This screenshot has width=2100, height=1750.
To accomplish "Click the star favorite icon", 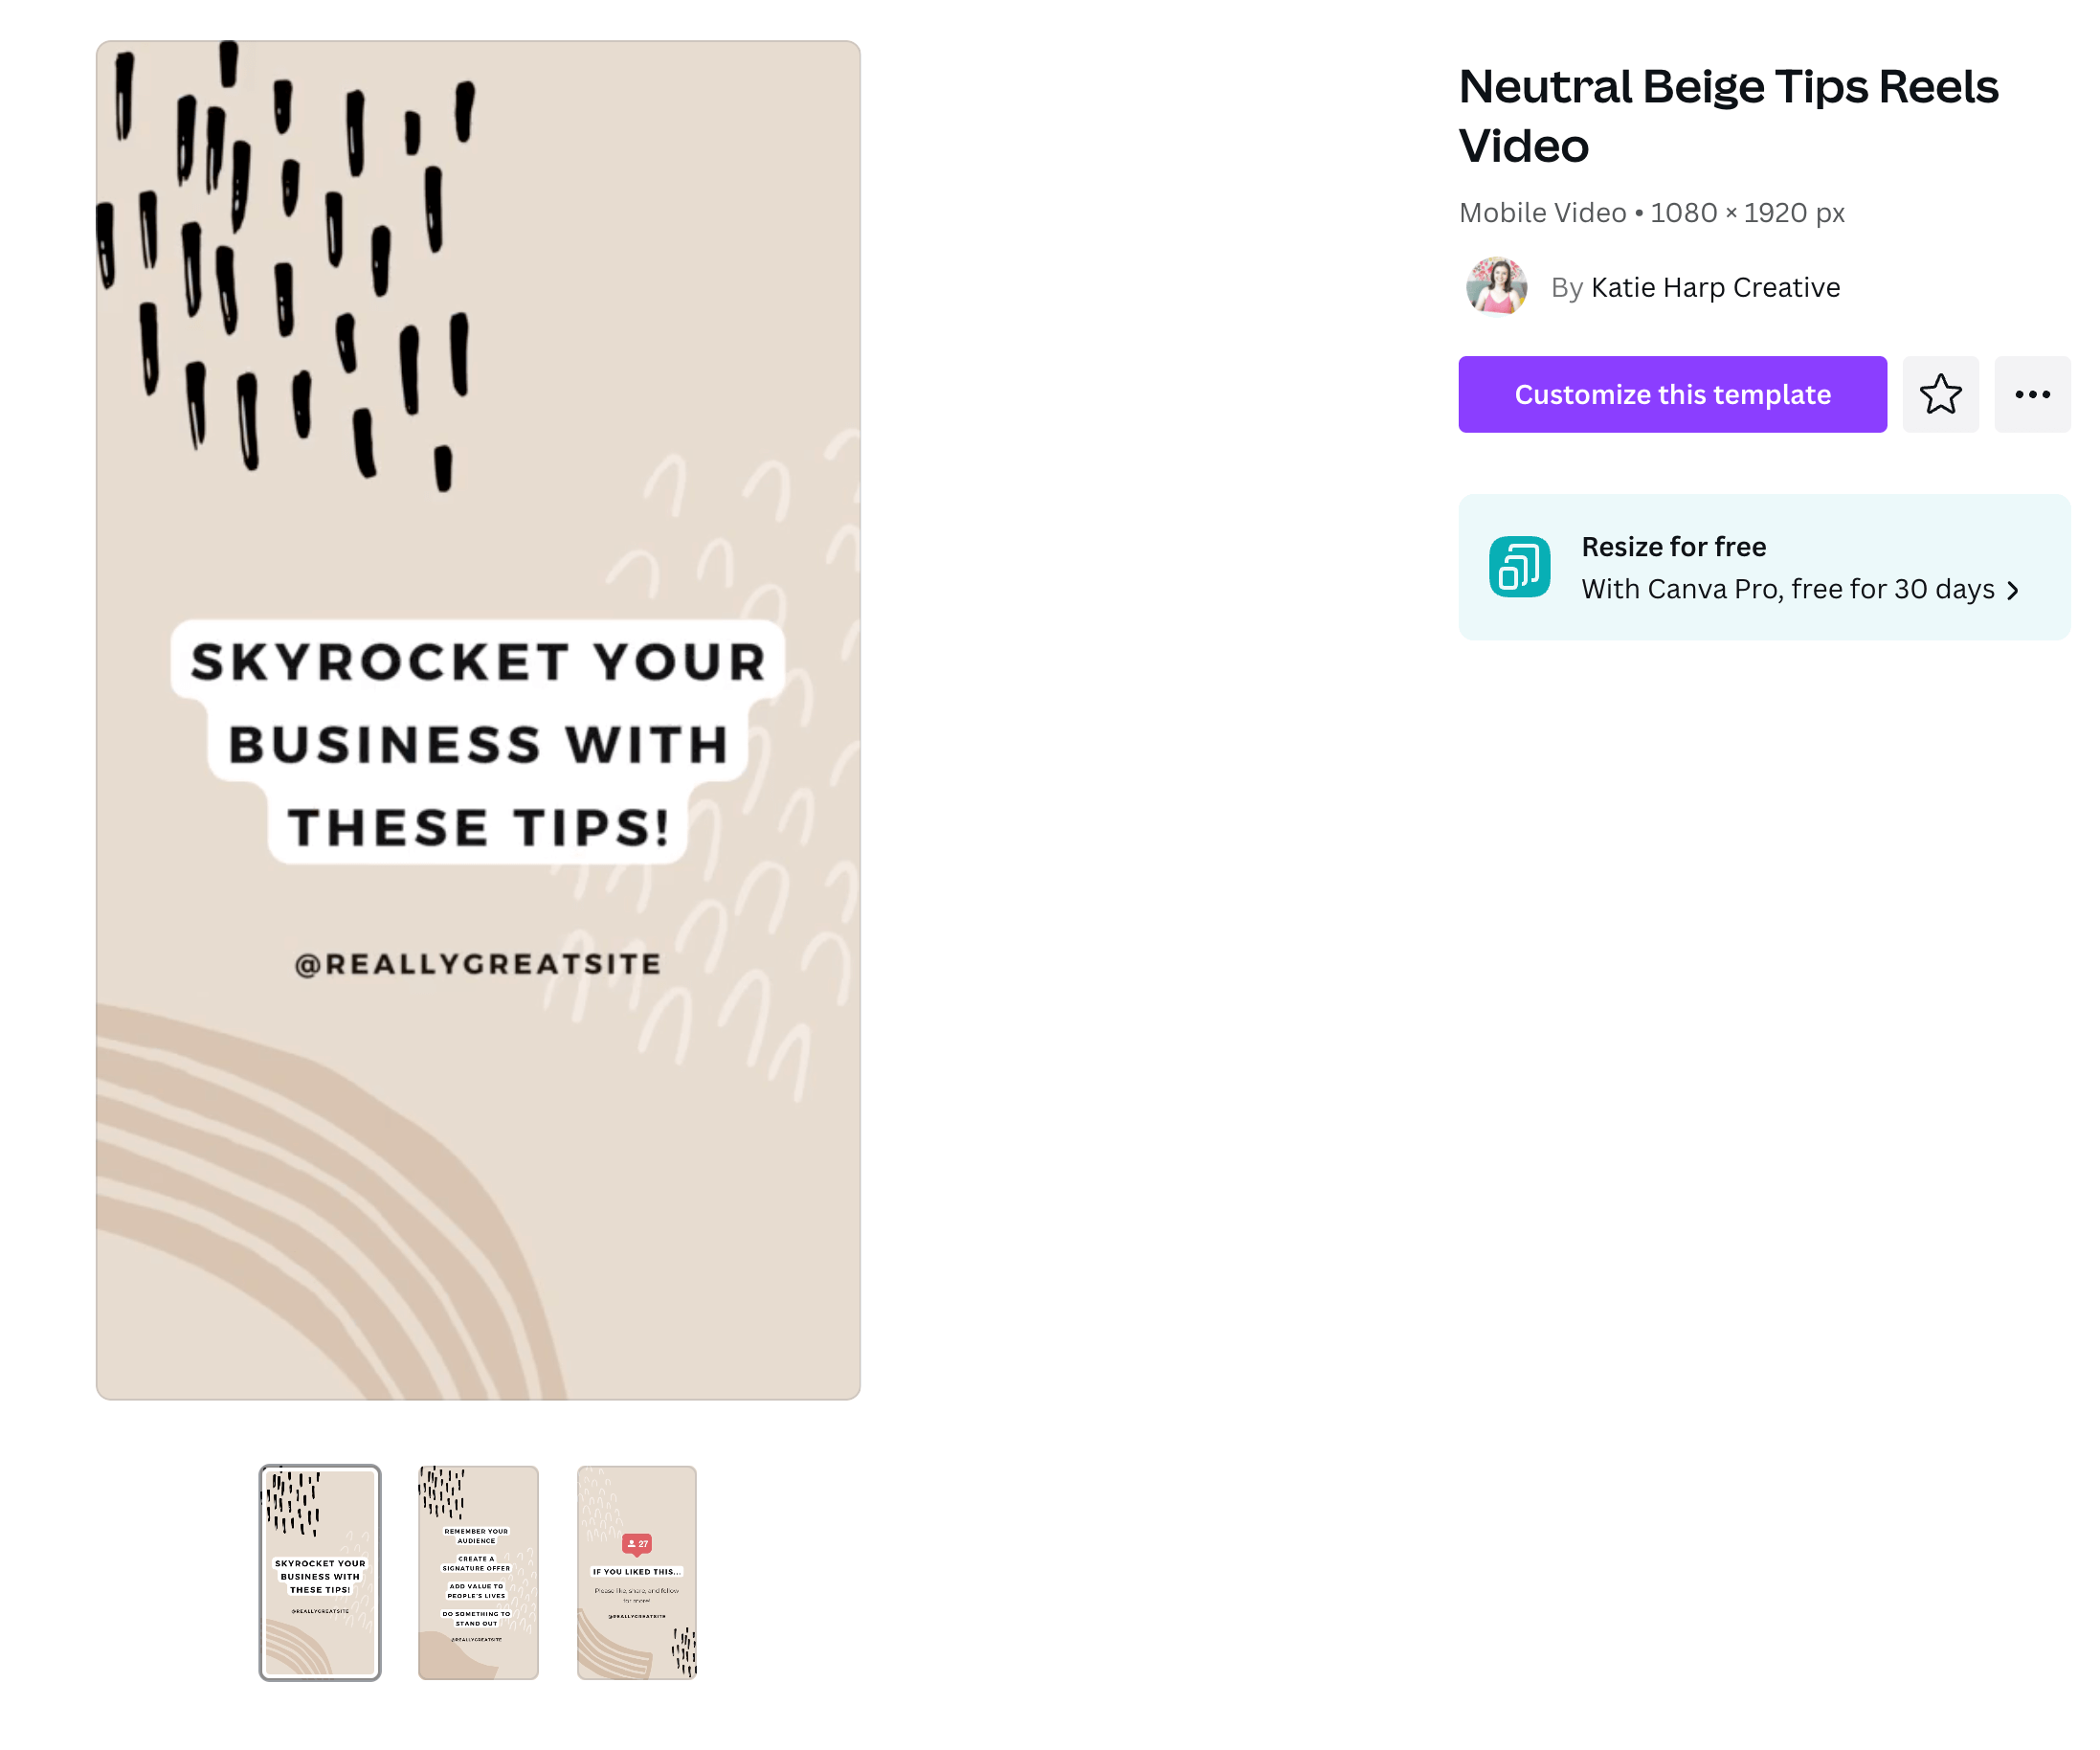I will pyautogui.click(x=1940, y=394).
